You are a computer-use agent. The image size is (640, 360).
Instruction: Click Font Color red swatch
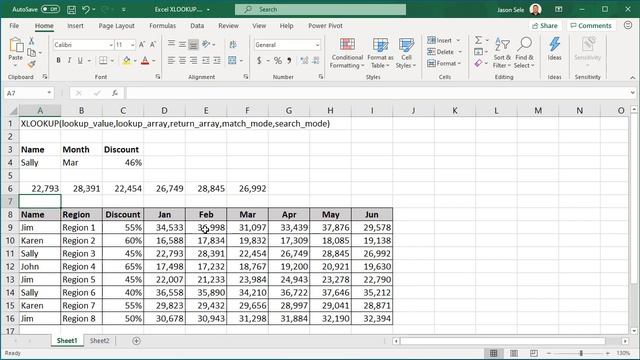pyautogui.click(x=145, y=61)
